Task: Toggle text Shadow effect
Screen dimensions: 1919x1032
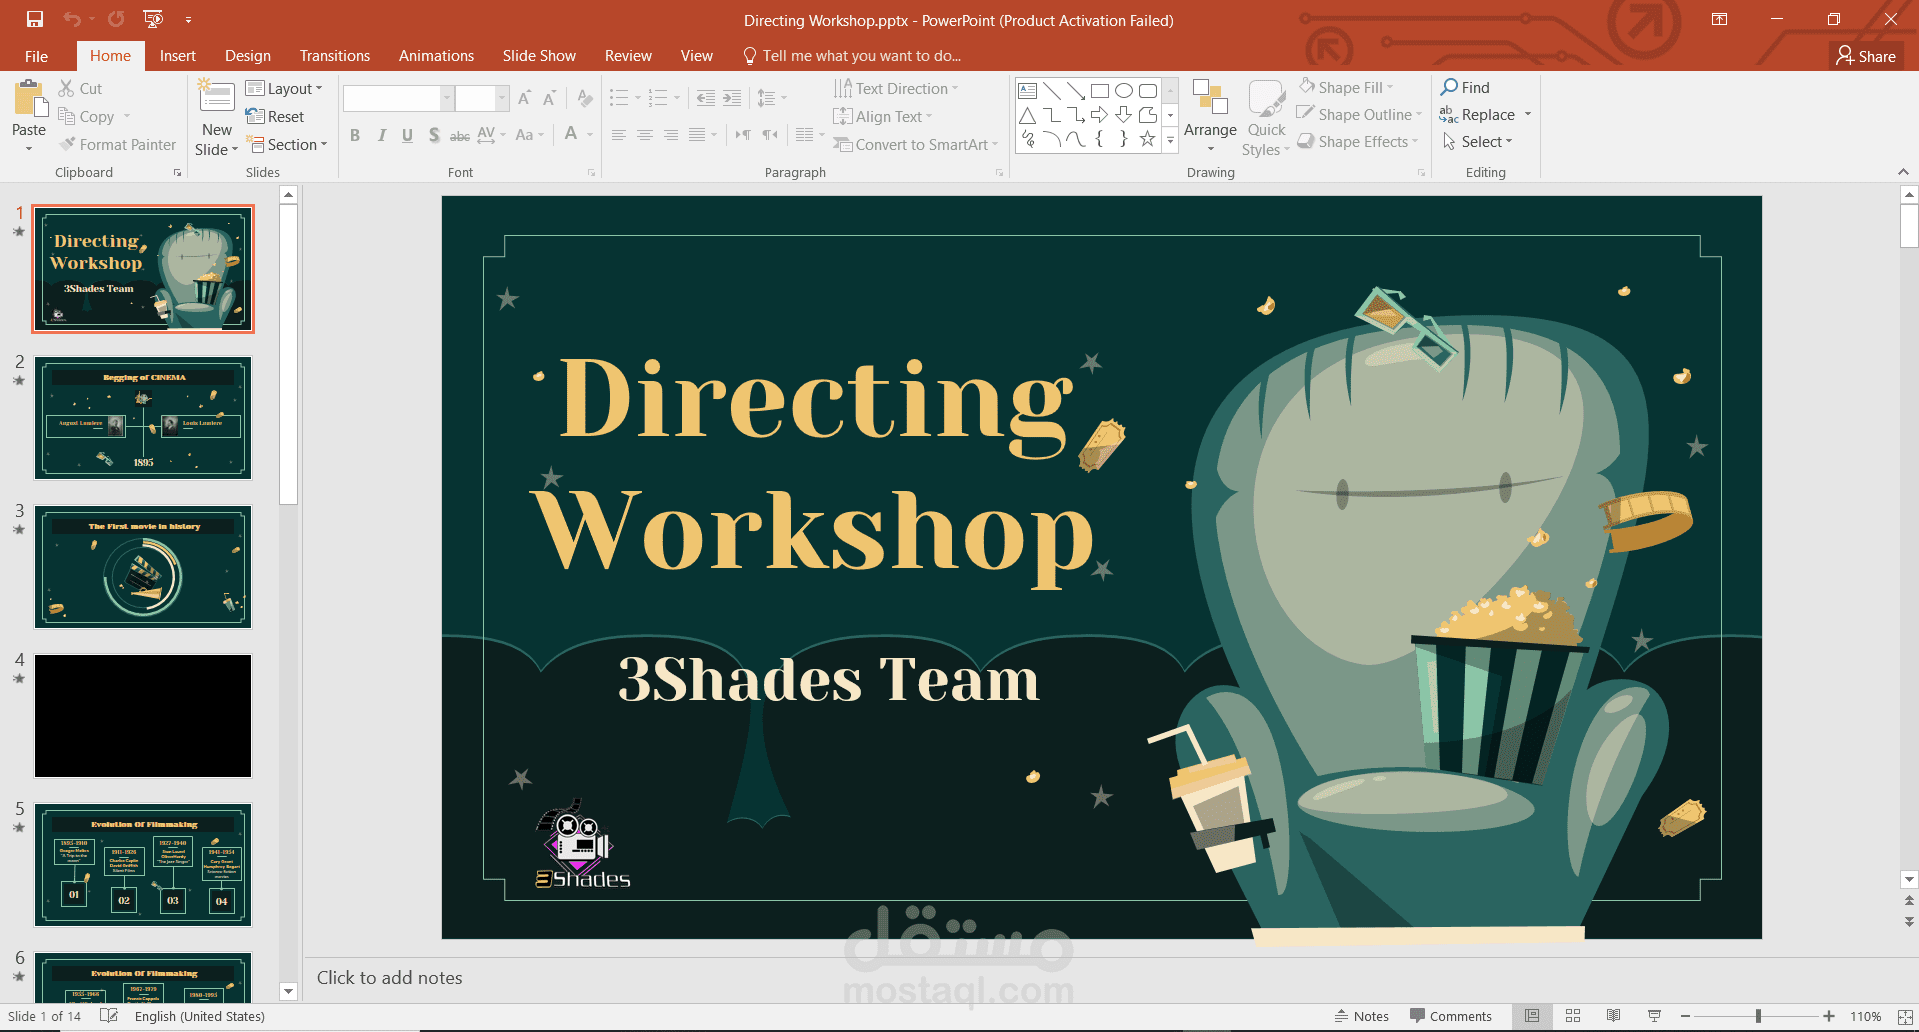Action: pyautogui.click(x=434, y=135)
